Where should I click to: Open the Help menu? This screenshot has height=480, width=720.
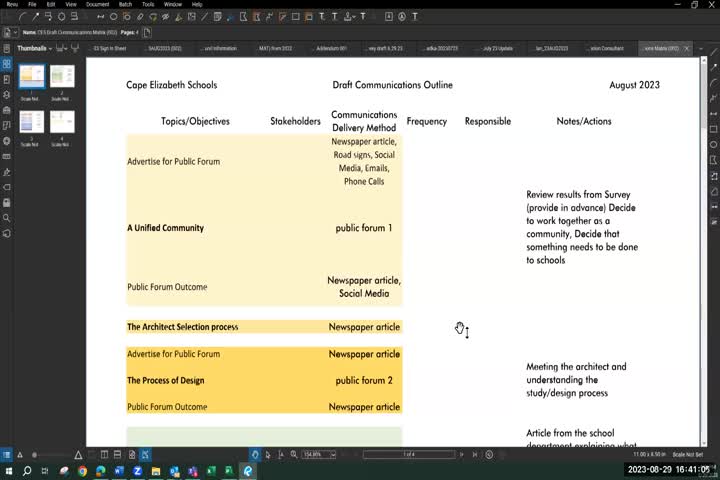coord(197,4)
